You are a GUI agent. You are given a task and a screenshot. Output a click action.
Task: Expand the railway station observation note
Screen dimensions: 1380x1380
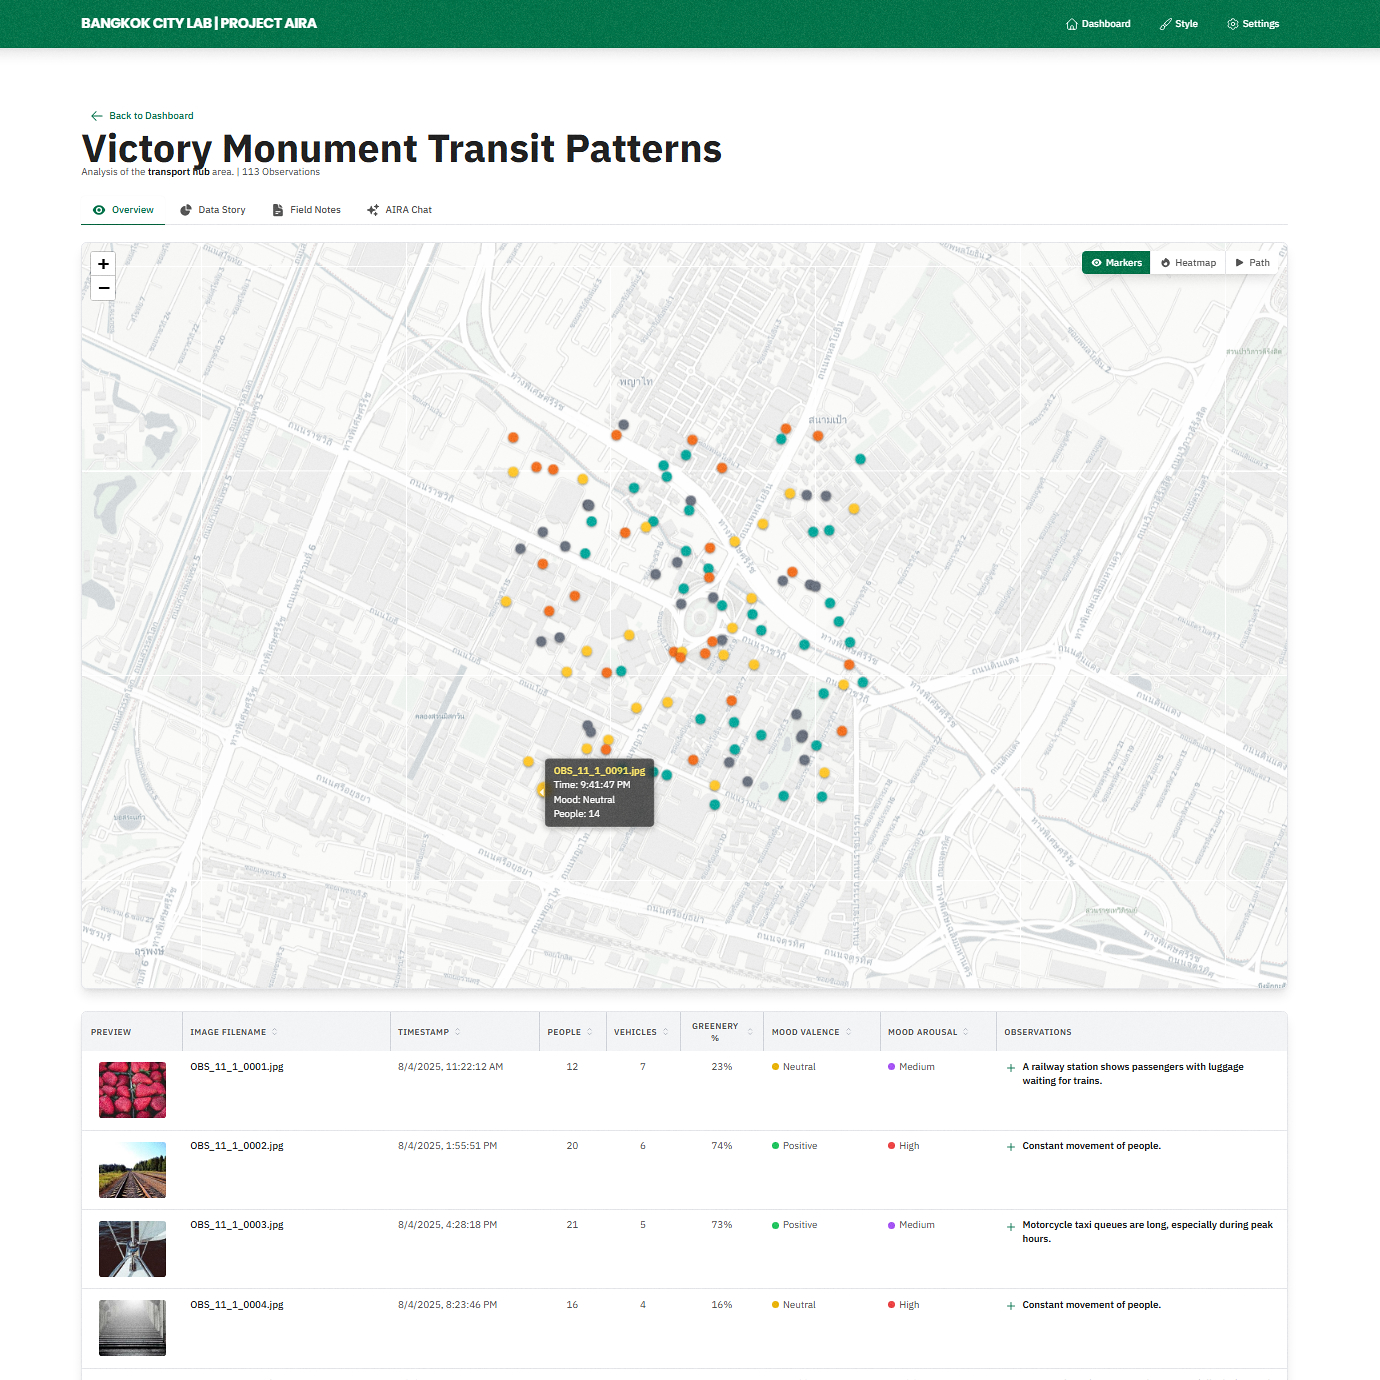point(1011,1068)
